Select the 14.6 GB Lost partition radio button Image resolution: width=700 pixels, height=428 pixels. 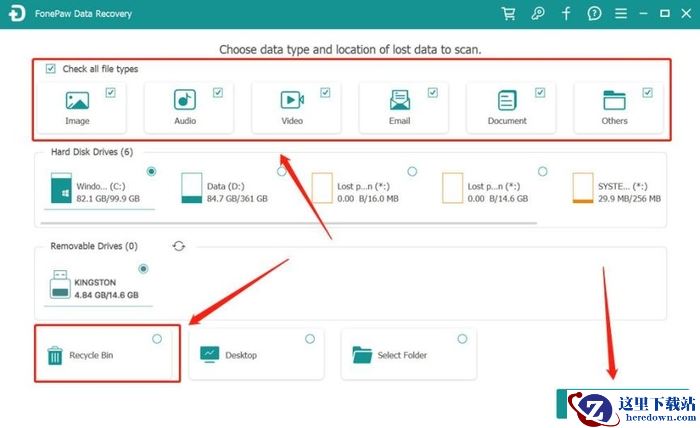pyautogui.click(x=542, y=171)
